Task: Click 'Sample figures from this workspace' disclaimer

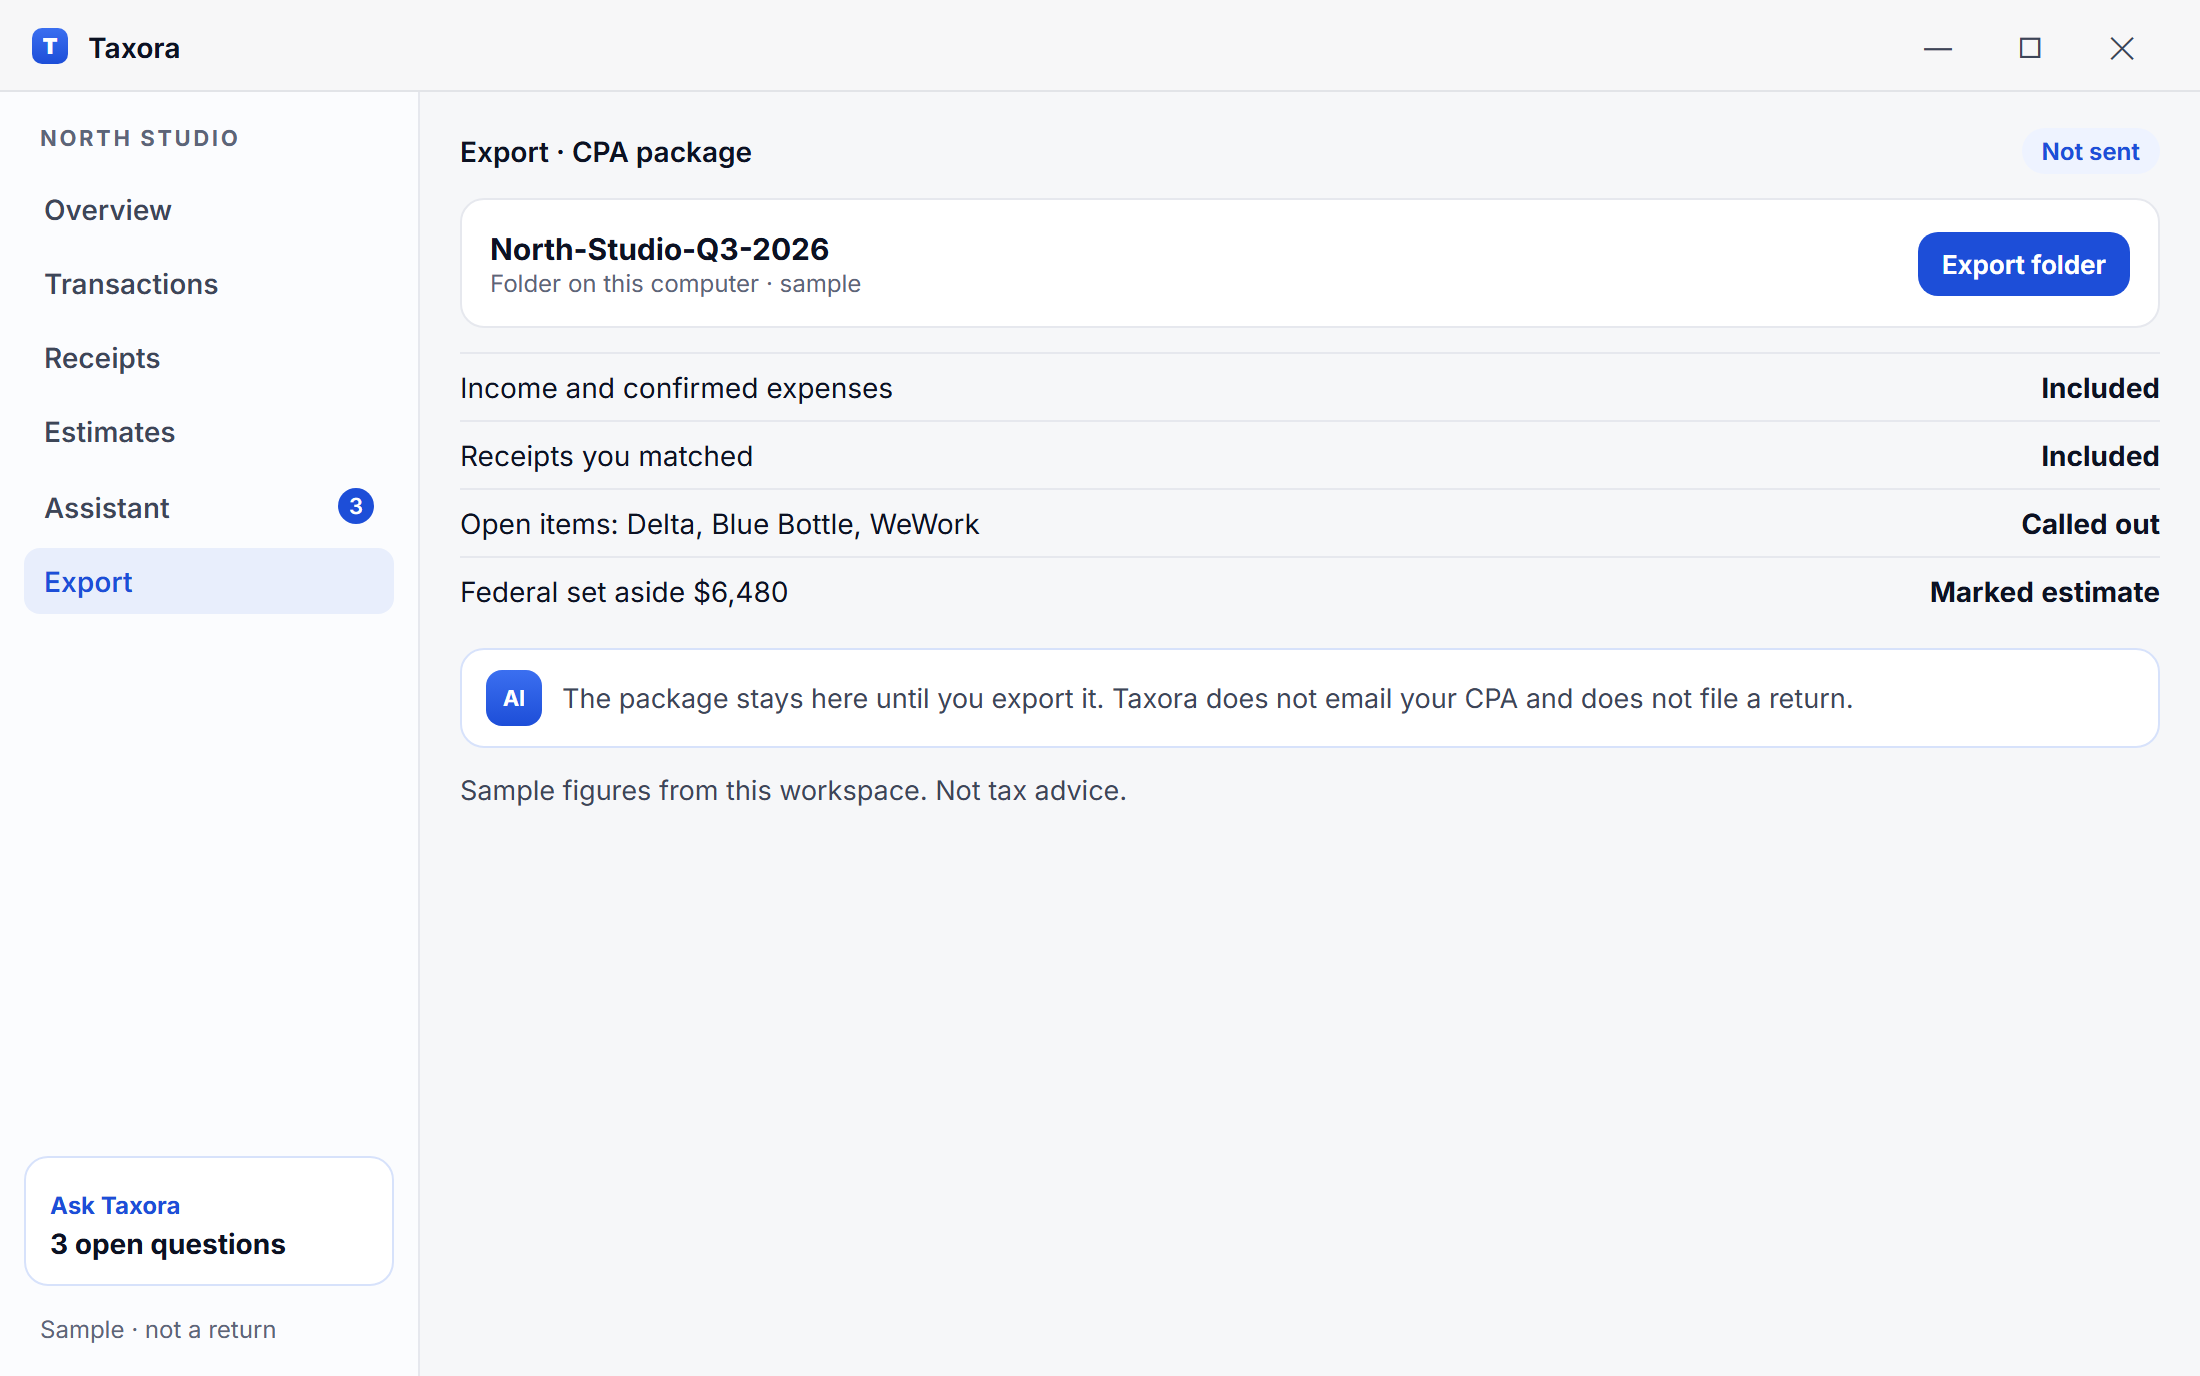Action: [793, 790]
